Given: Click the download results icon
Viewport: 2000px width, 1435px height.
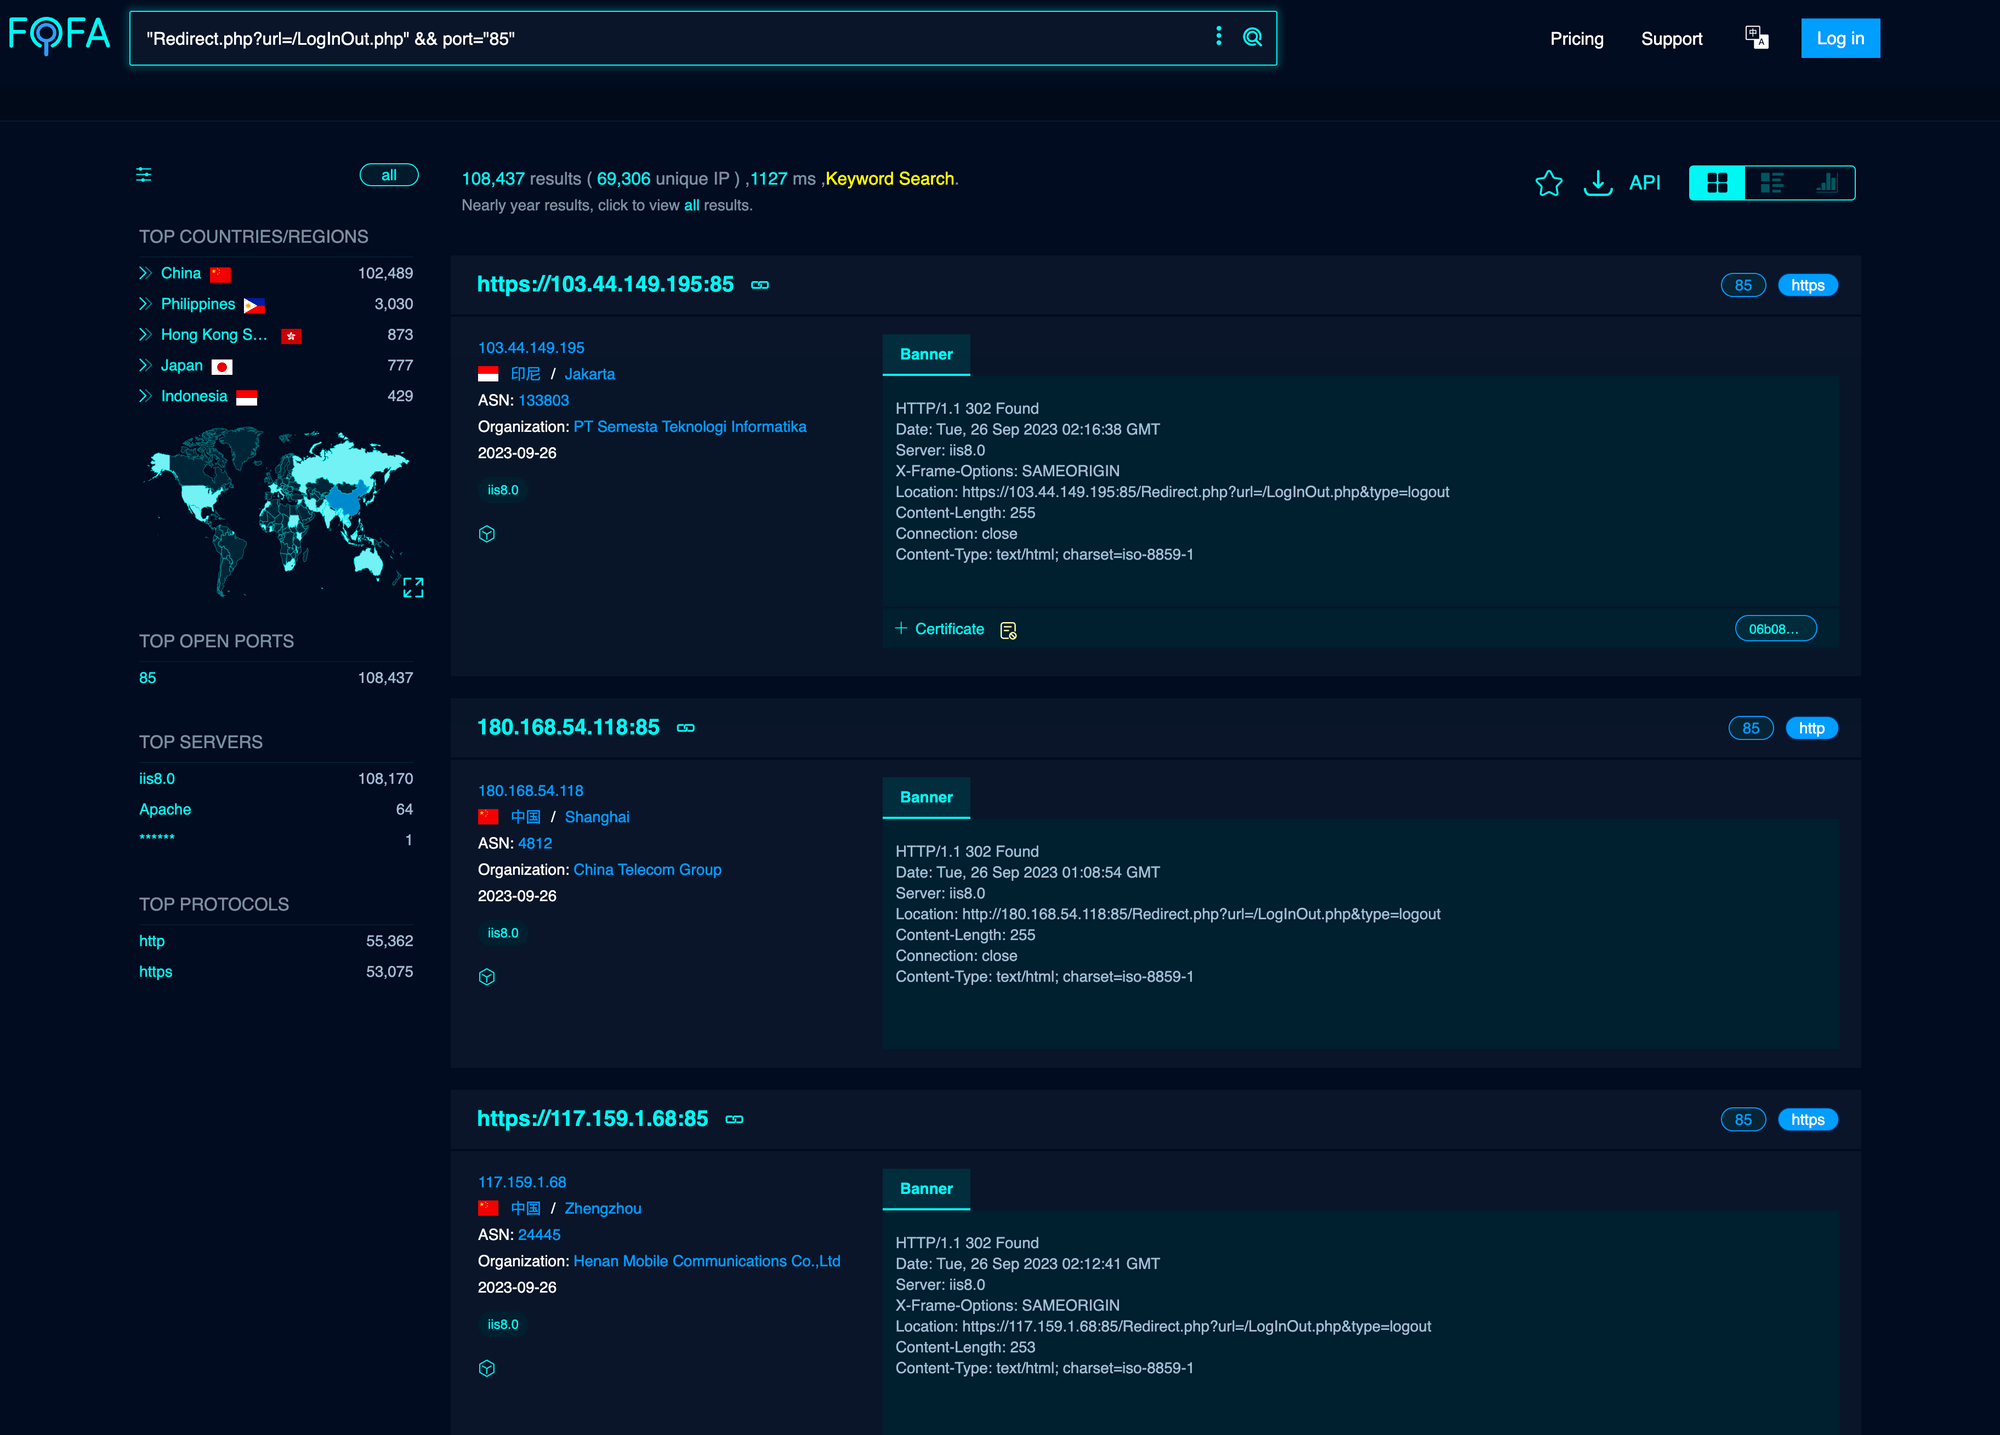Looking at the screenshot, I should click(1597, 183).
